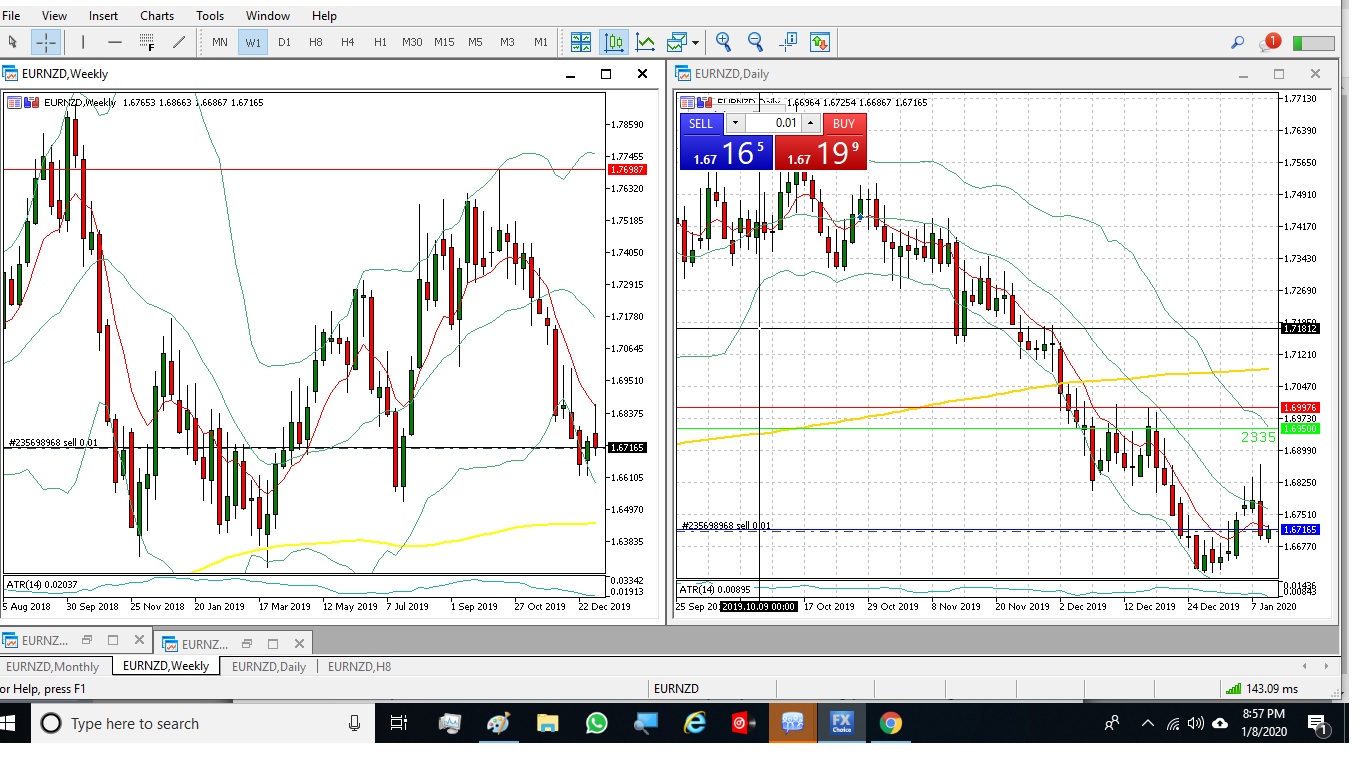The width and height of the screenshot is (1366, 768).
Task: Open WhatsApp from the taskbar
Action: 596,723
